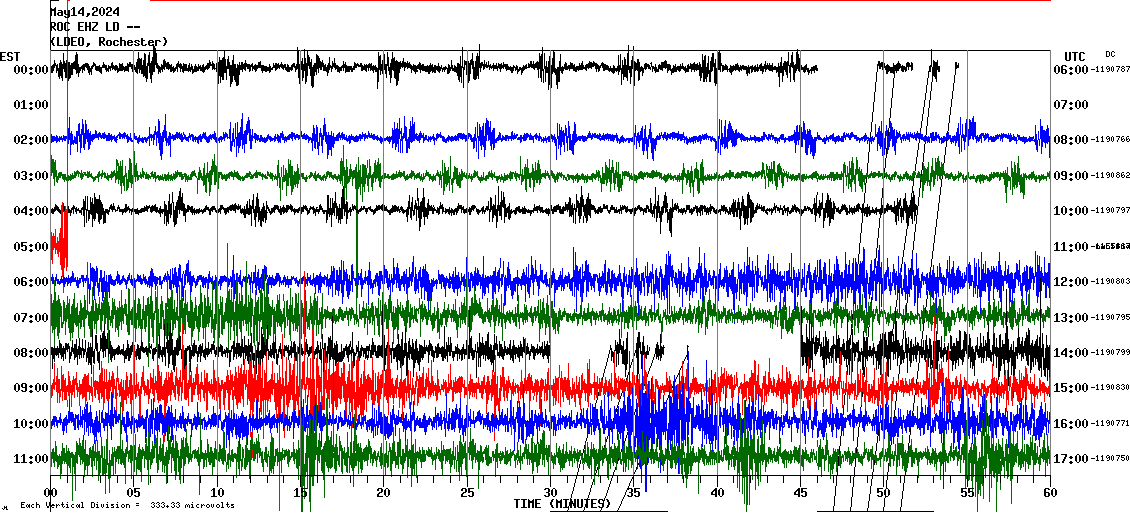The image size is (1130, 519).
Task: Click the 60 minute tick label
Action: [1049, 493]
